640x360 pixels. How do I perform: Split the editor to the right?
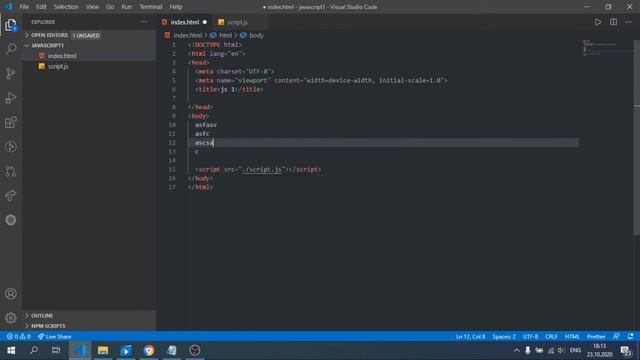click(613, 22)
